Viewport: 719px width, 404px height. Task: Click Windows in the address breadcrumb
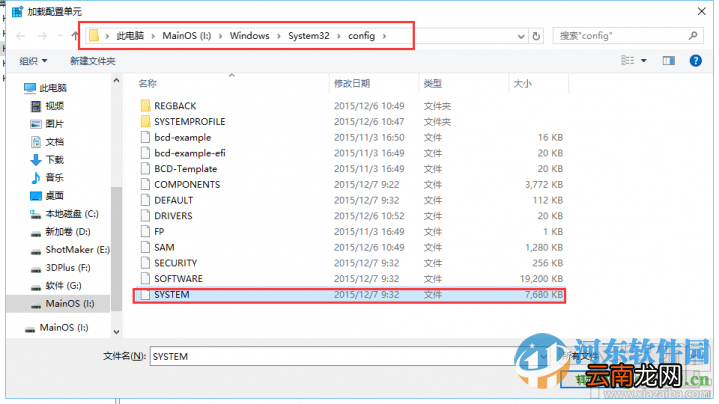tap(249, 36)
